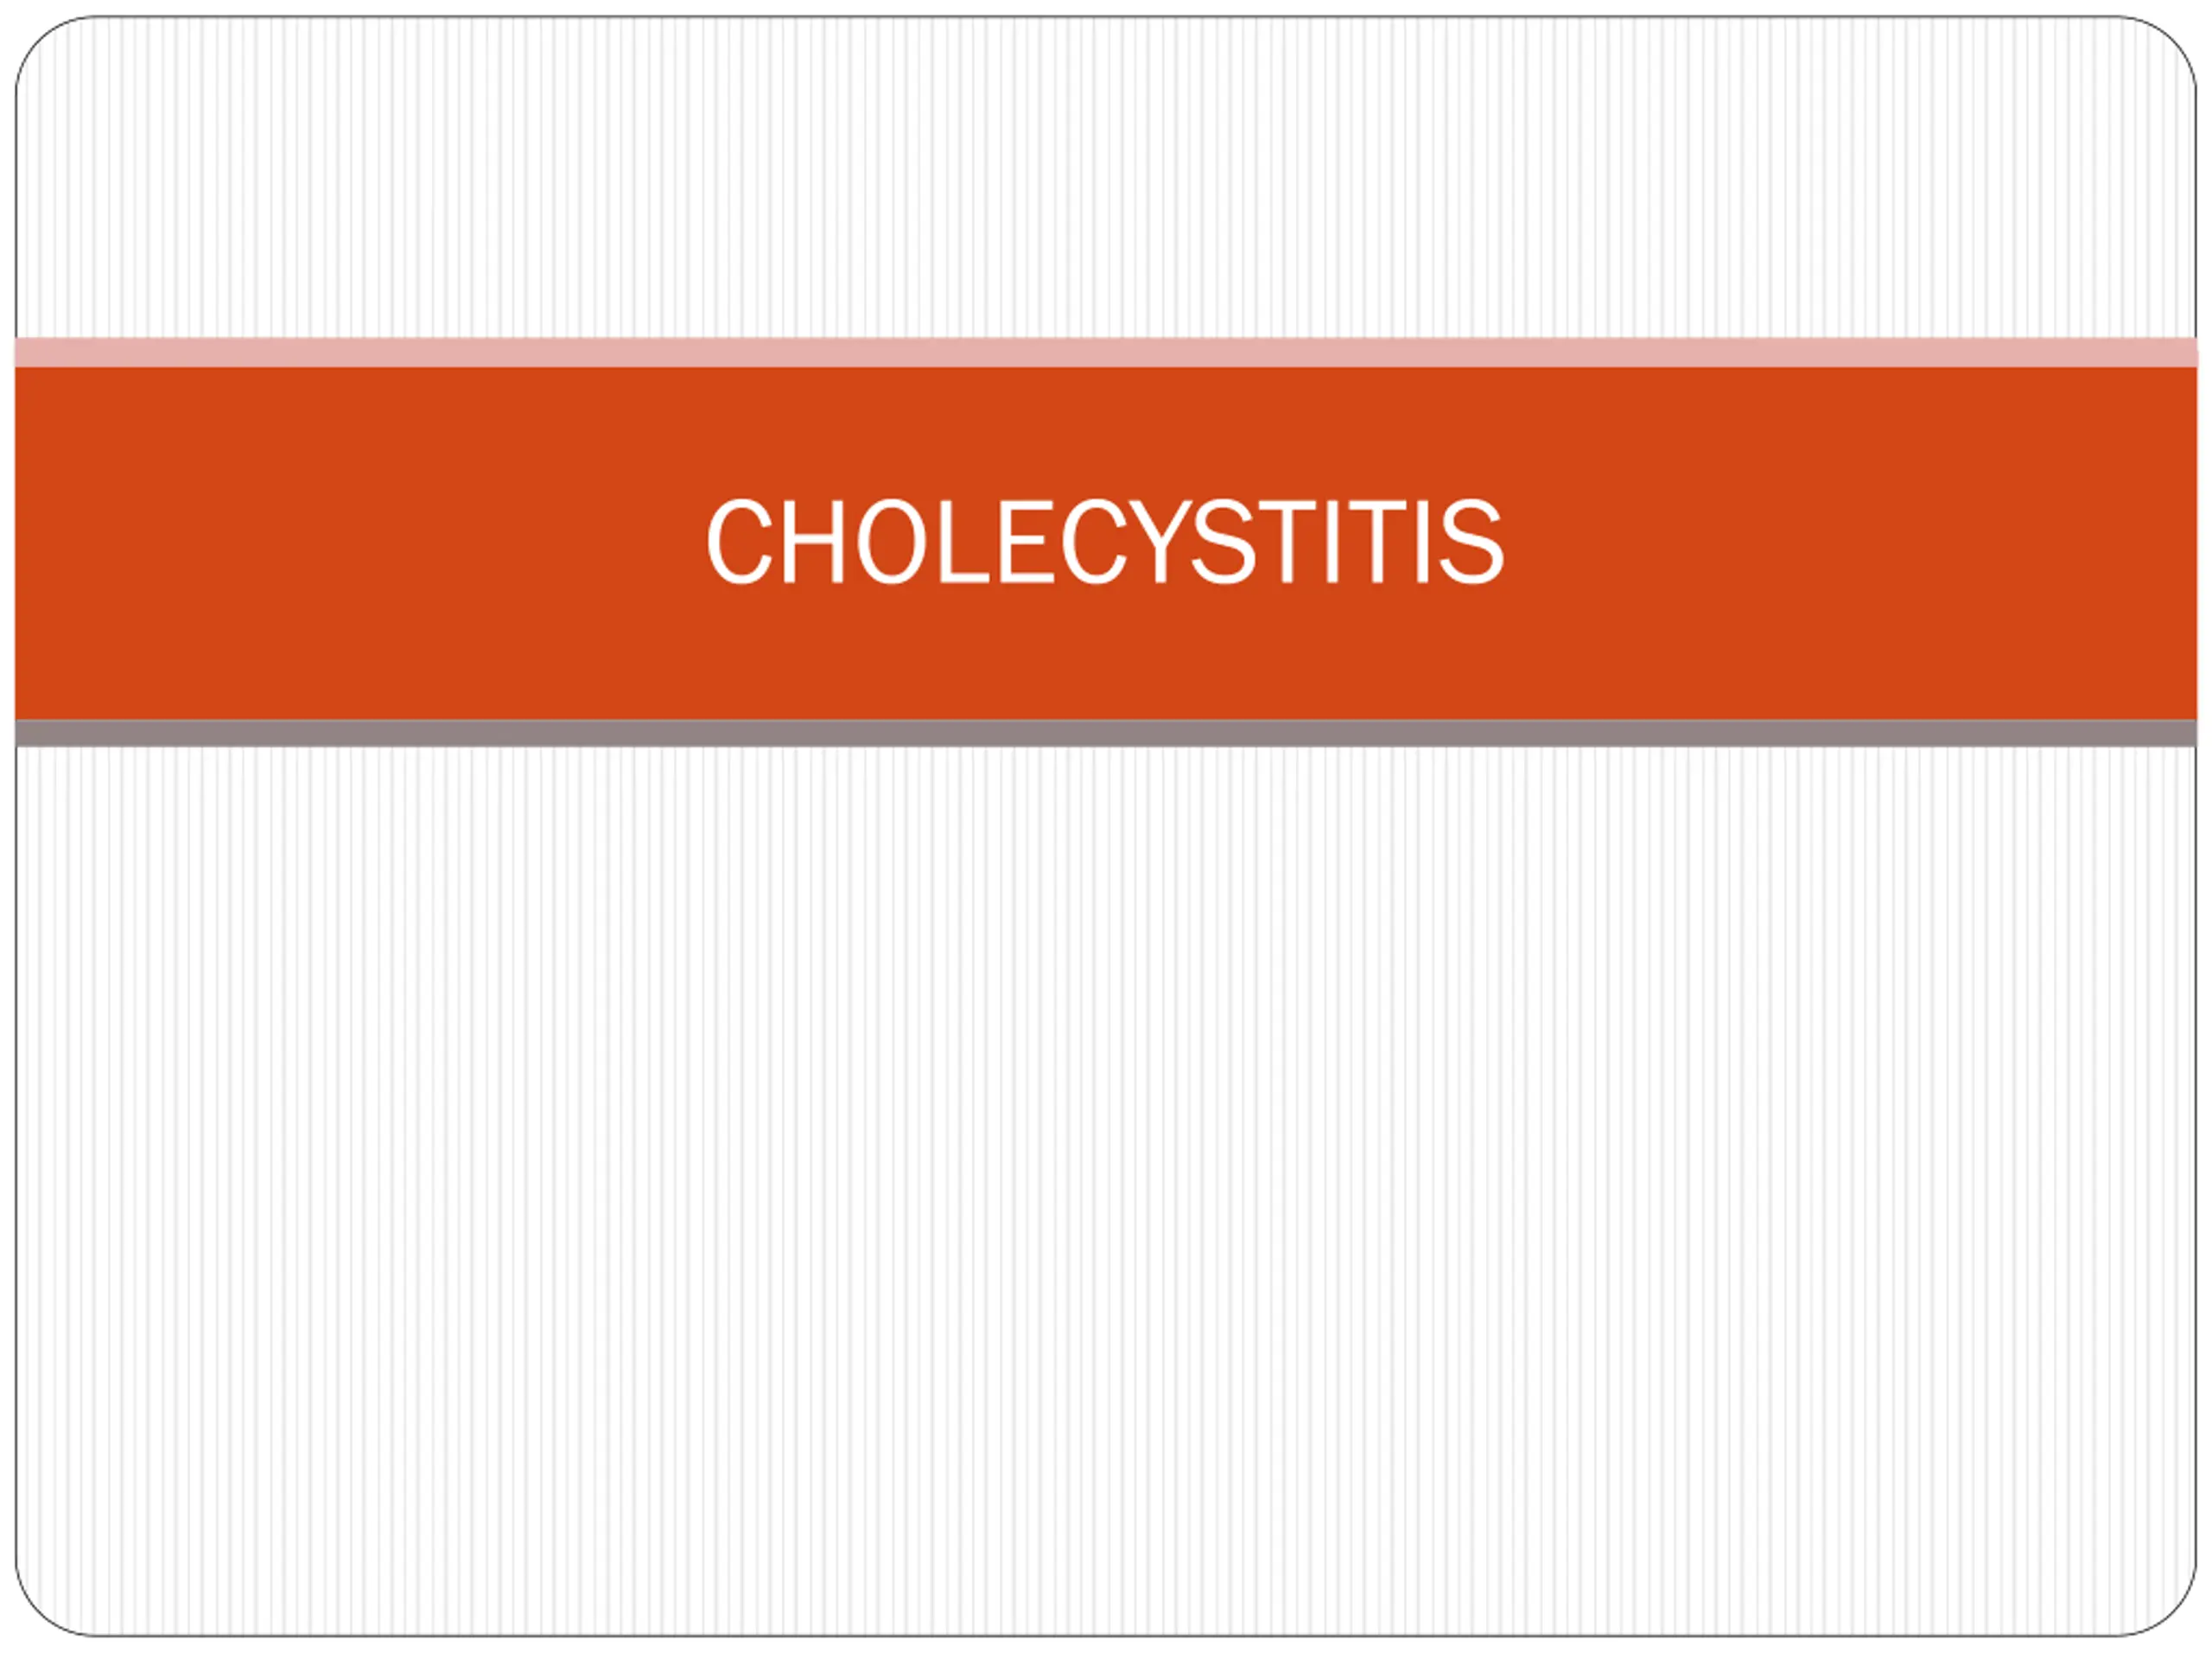
Task: Click the orange banner directly above the title
Action: [x=1105, y=432]
